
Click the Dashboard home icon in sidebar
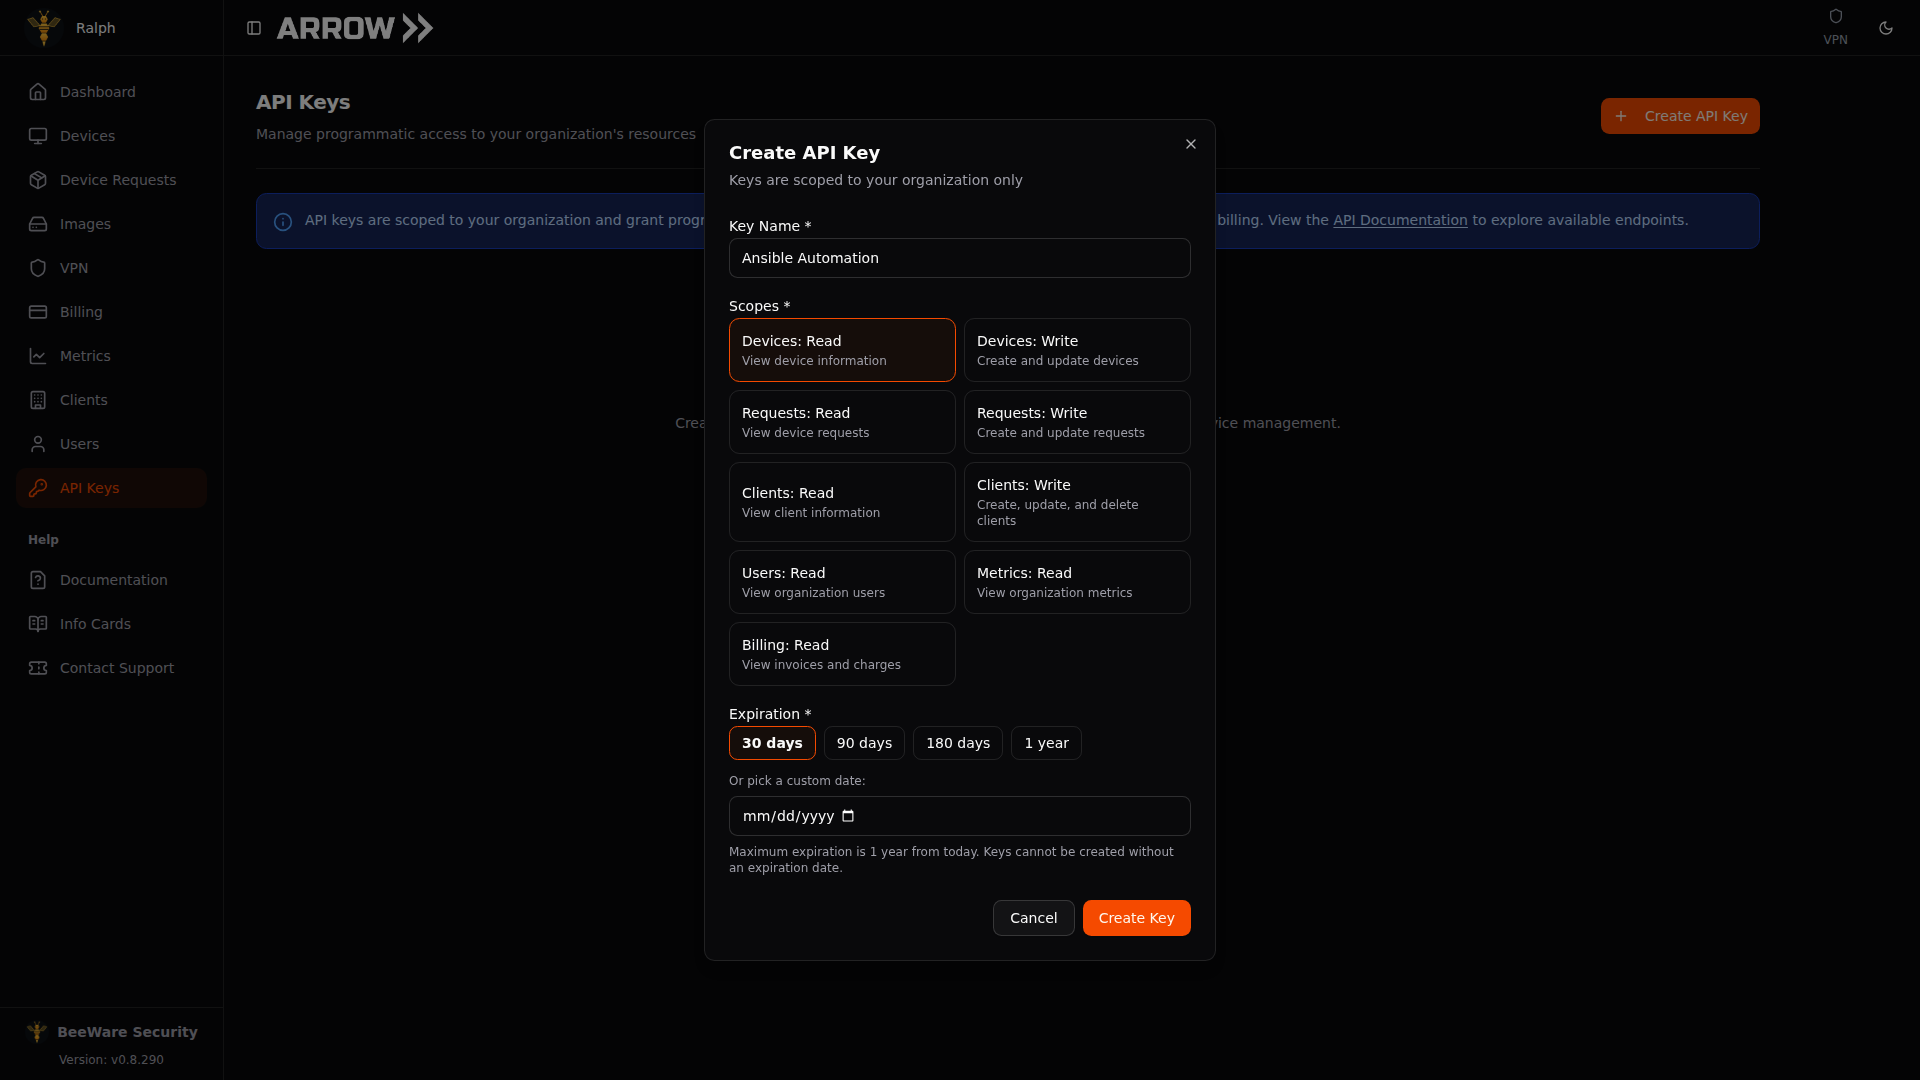click(38, 92)
